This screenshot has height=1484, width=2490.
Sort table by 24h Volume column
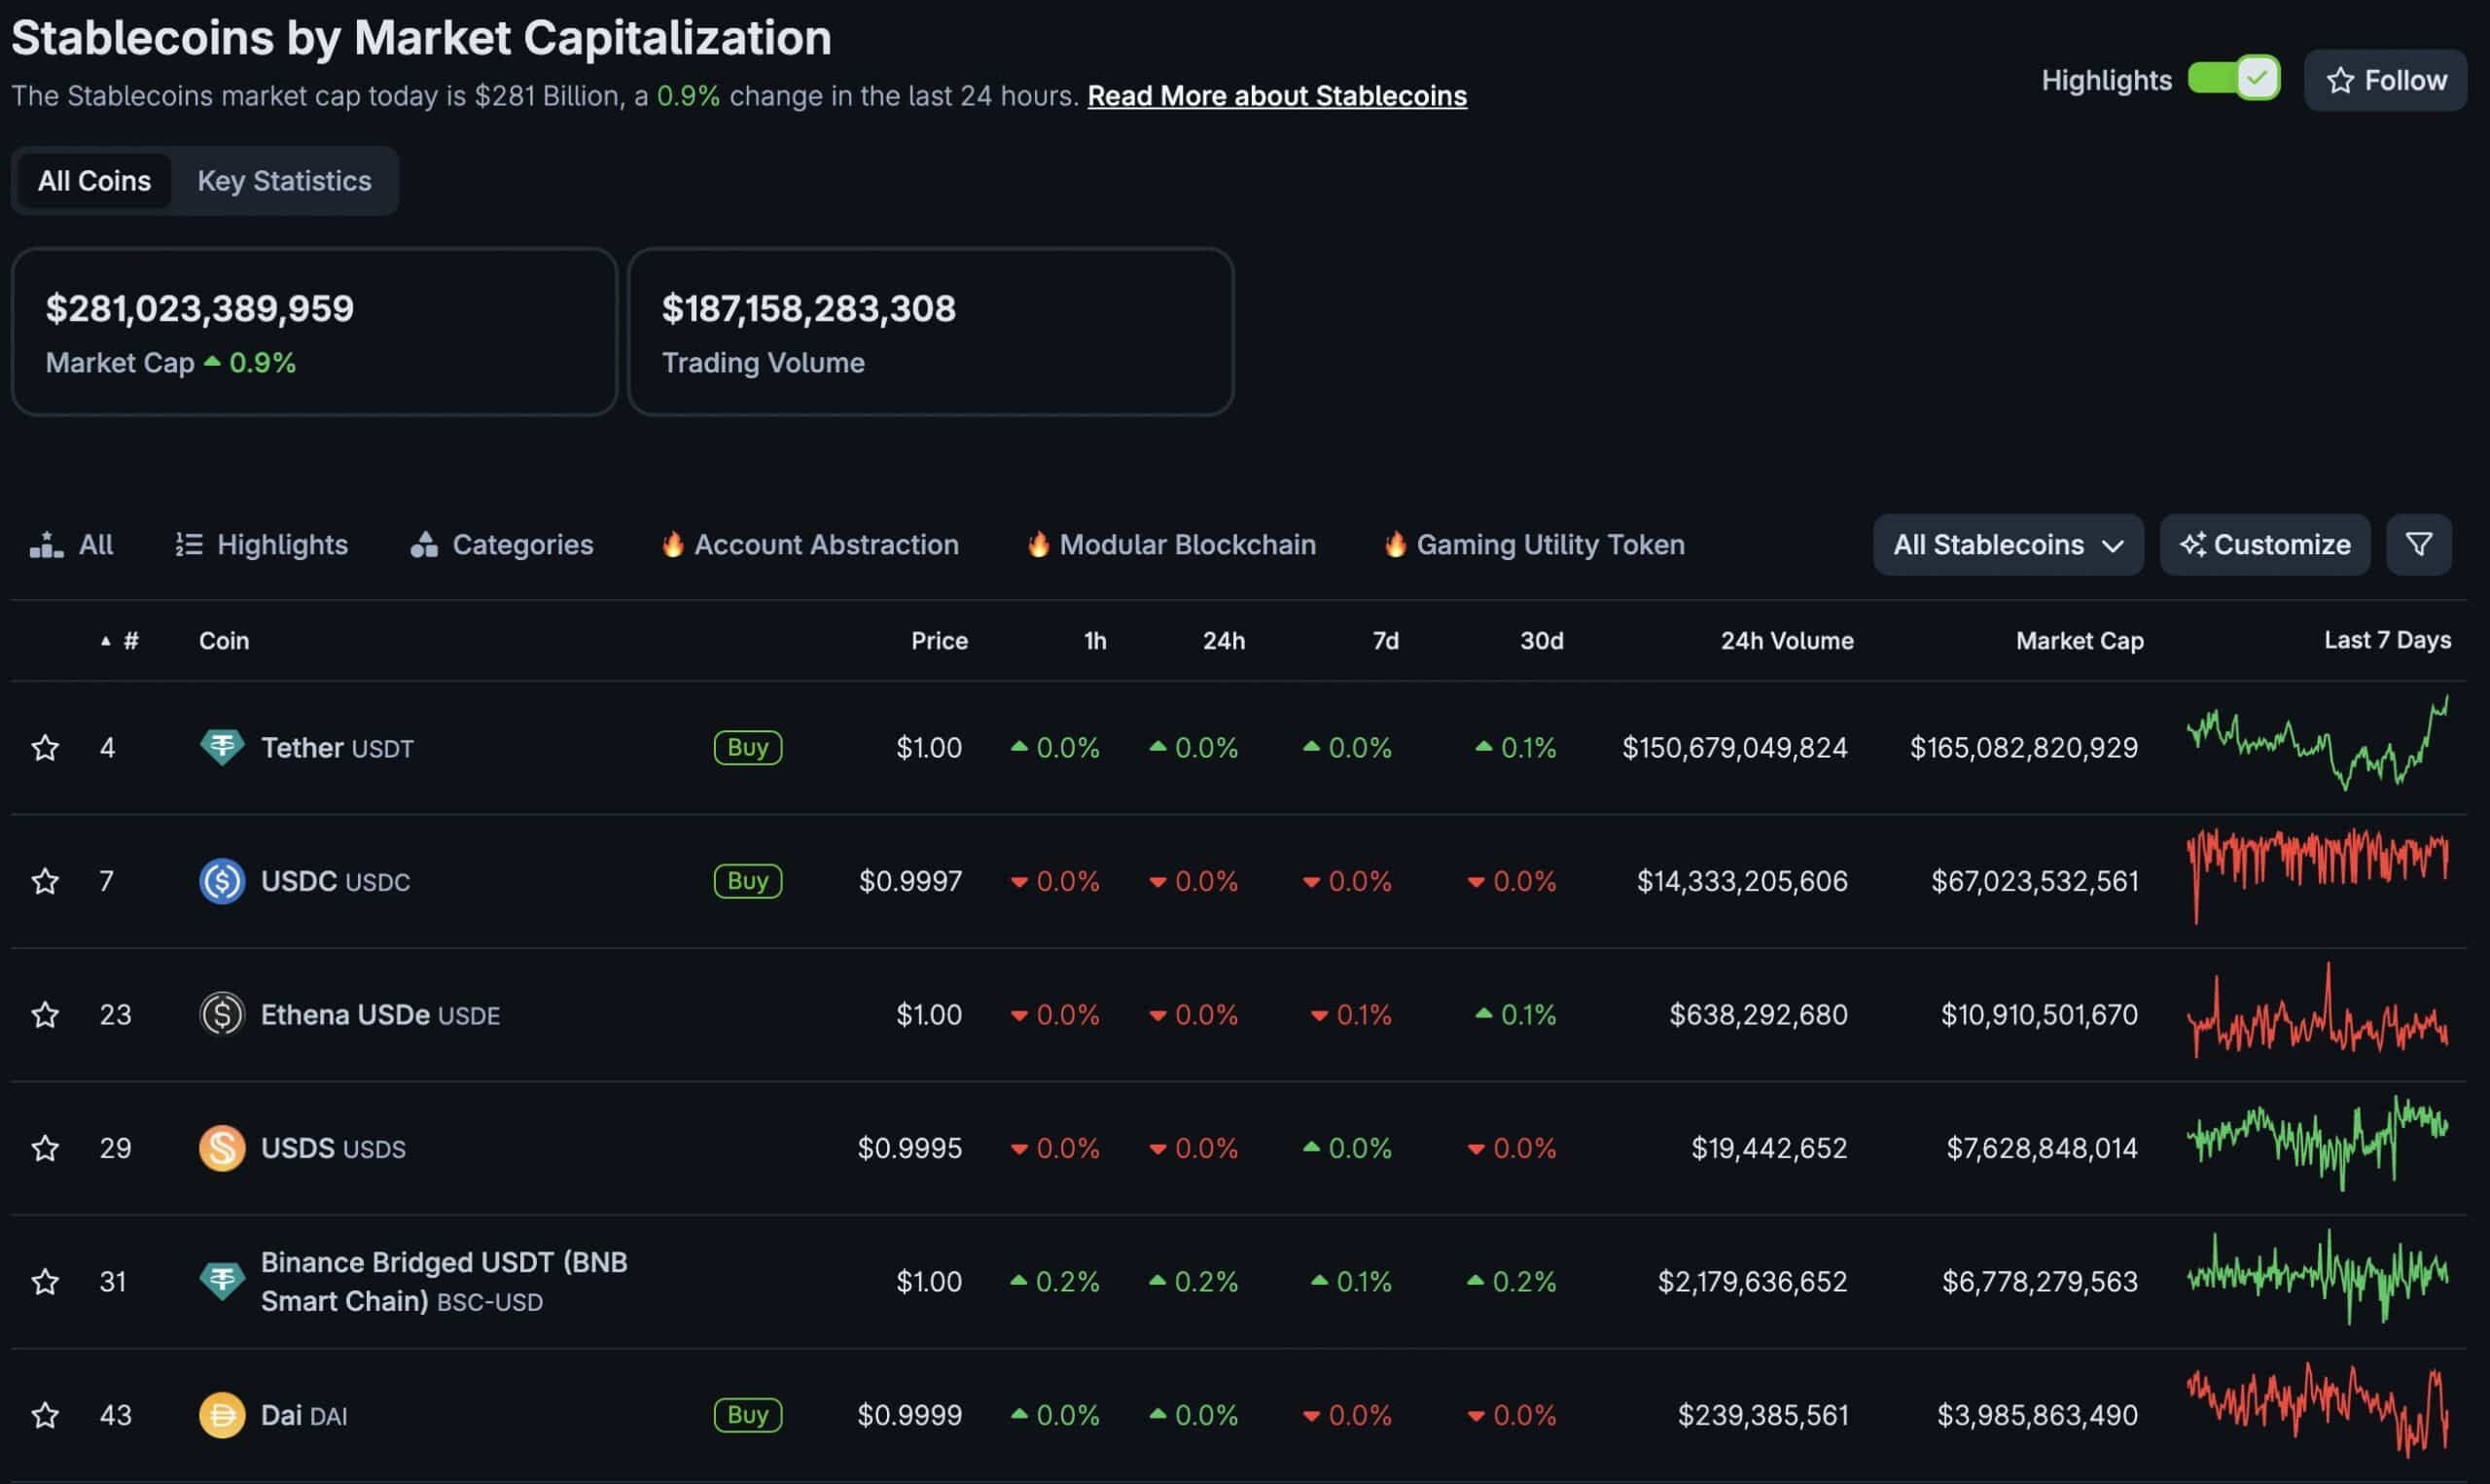click(1787, 641)
